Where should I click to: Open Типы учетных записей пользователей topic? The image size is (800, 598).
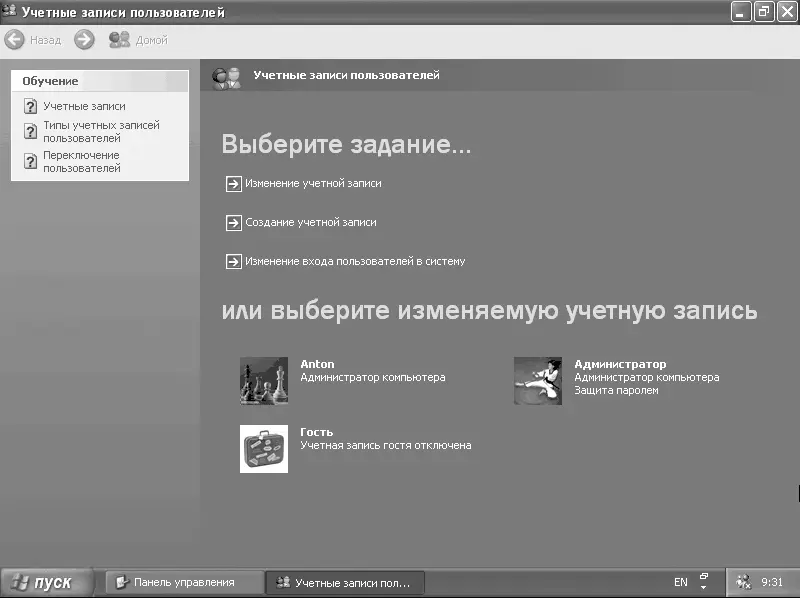[x=101, y=132]
